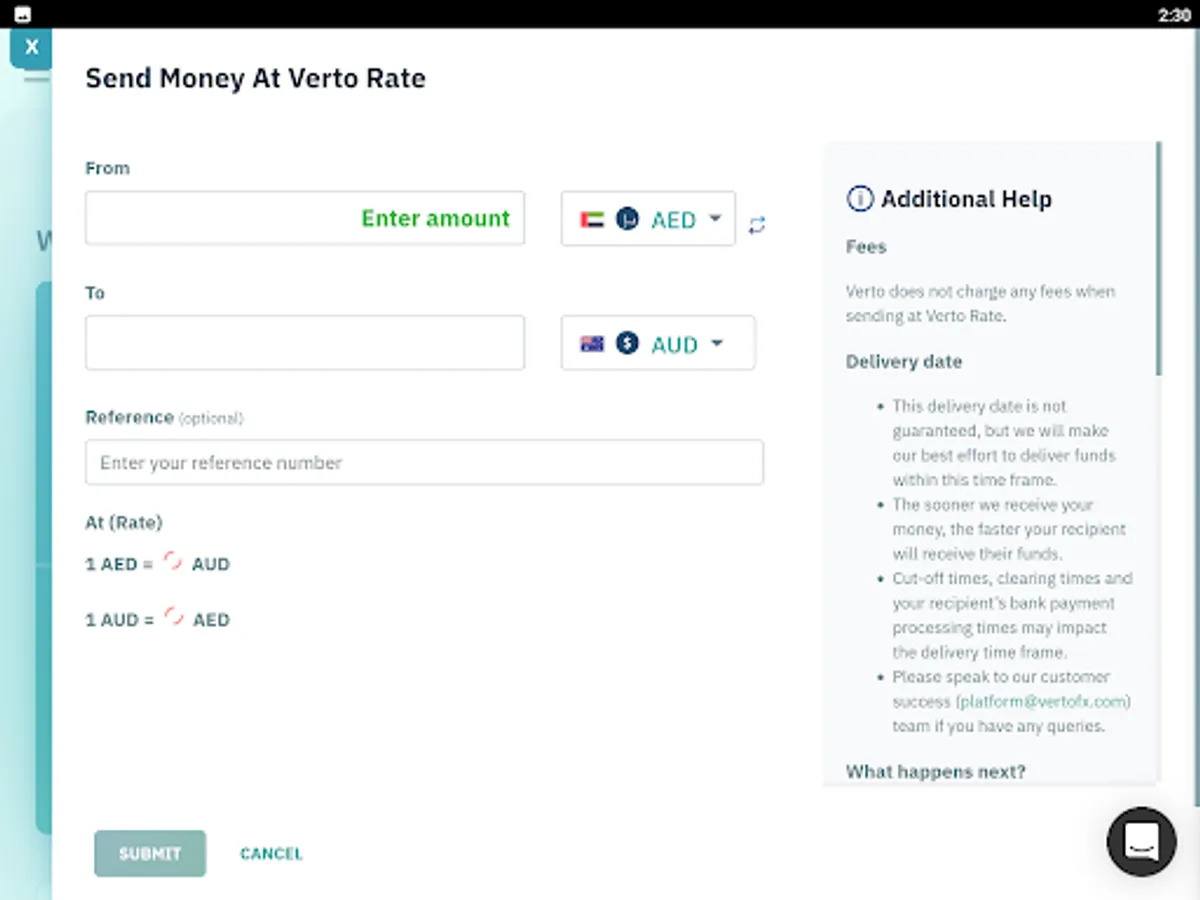
Task: Click the Additional Help info icon
Action: coord(859,199)
